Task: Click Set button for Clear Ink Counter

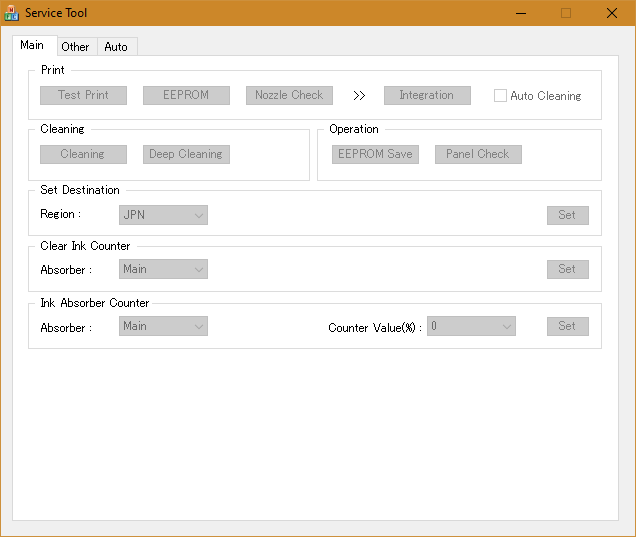Action: (x=567, y=269)
